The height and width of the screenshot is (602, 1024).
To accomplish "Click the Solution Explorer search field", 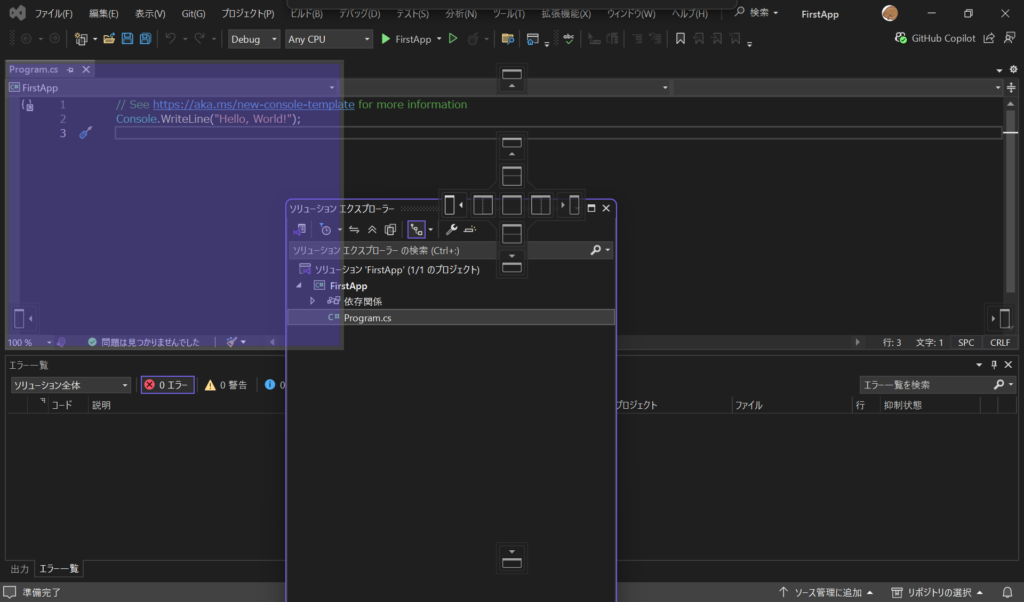I will (438, 250).
